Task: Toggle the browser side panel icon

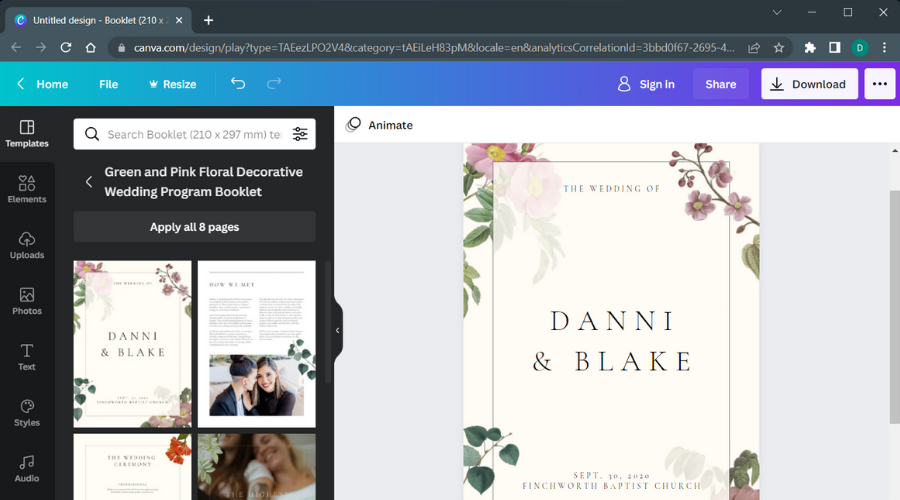Action: click(835, 48)
